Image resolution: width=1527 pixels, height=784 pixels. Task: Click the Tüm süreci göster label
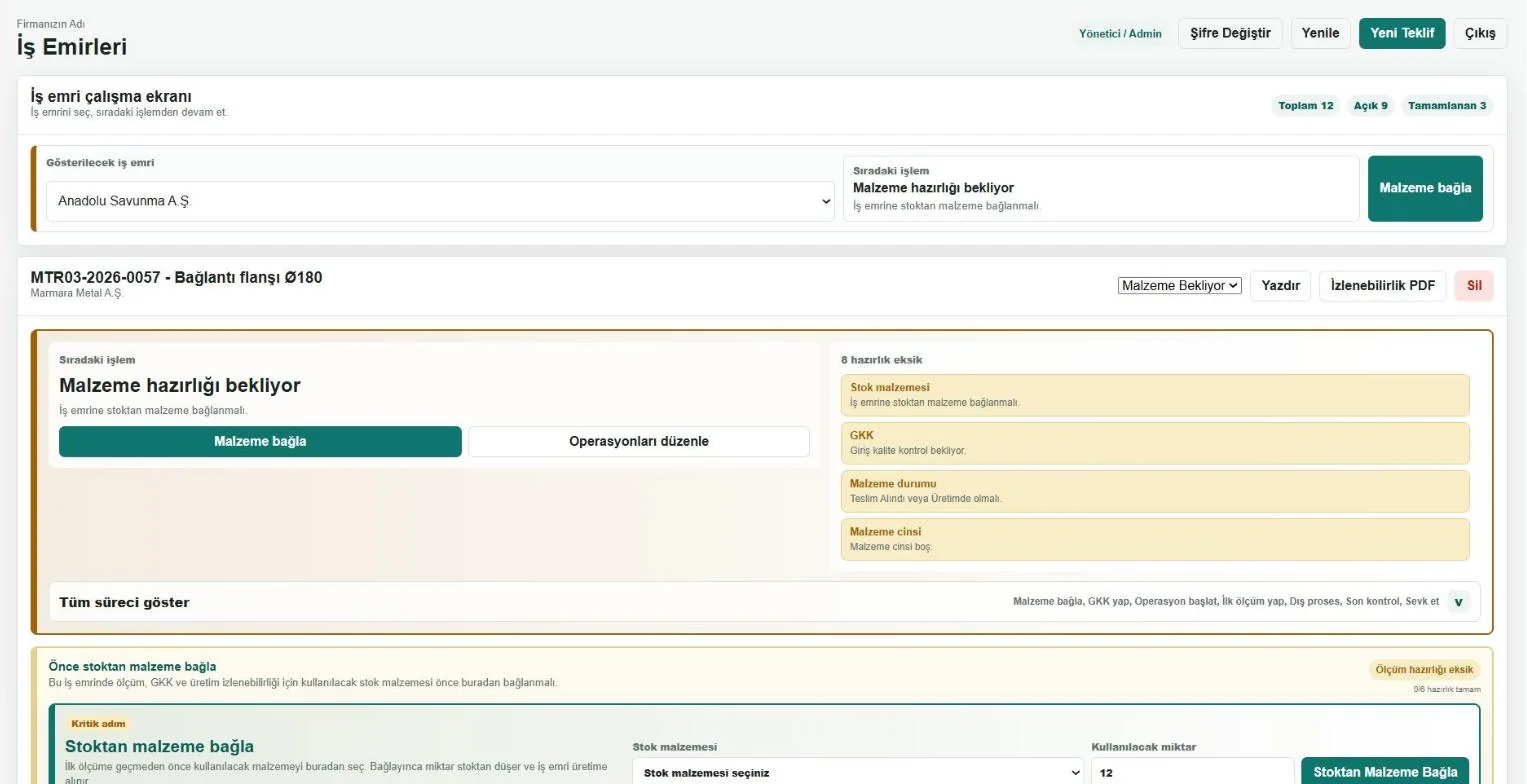(x=124, y=603)
